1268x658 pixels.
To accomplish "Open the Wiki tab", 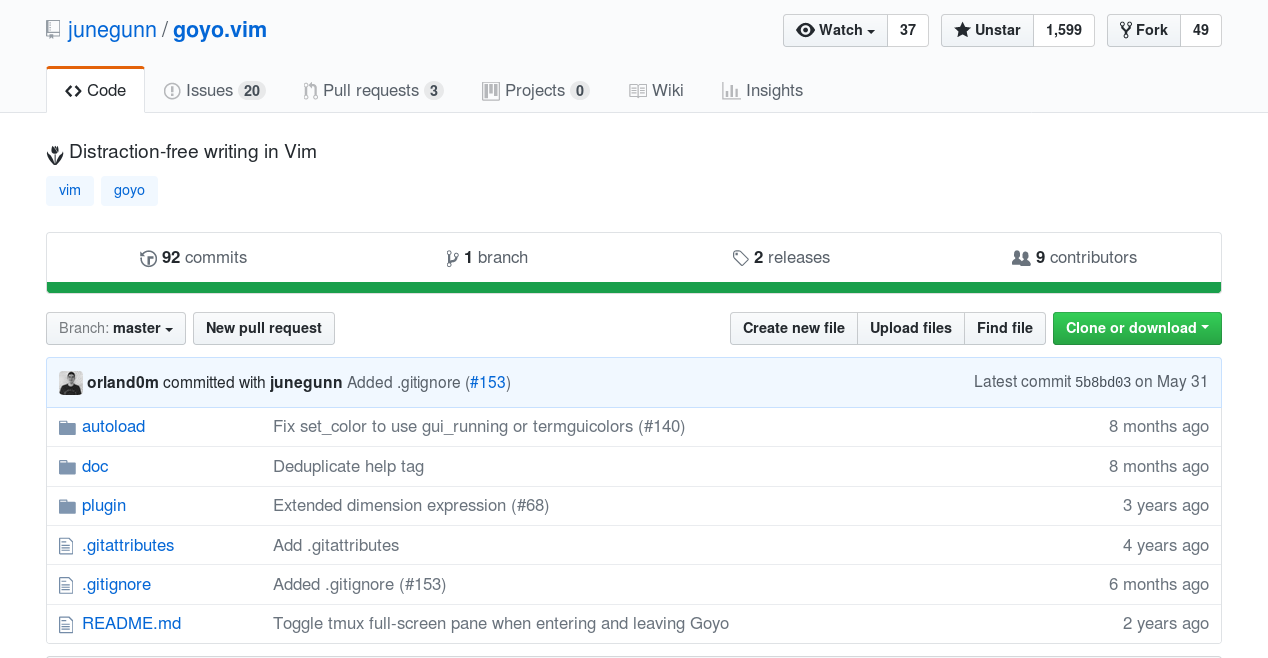I will (x=656, y=90).
